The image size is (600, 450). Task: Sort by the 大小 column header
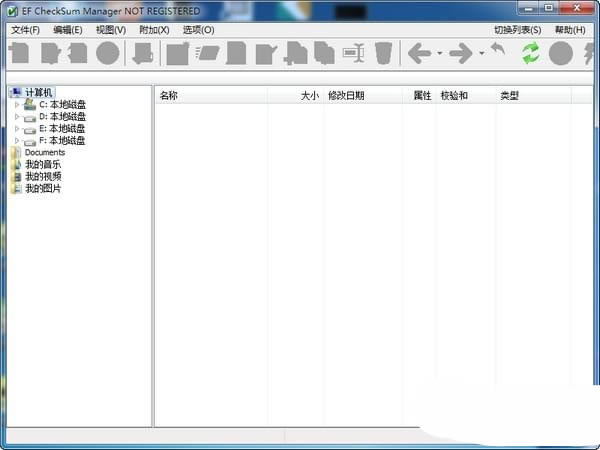pyautogui.click(x=295, y=95)
